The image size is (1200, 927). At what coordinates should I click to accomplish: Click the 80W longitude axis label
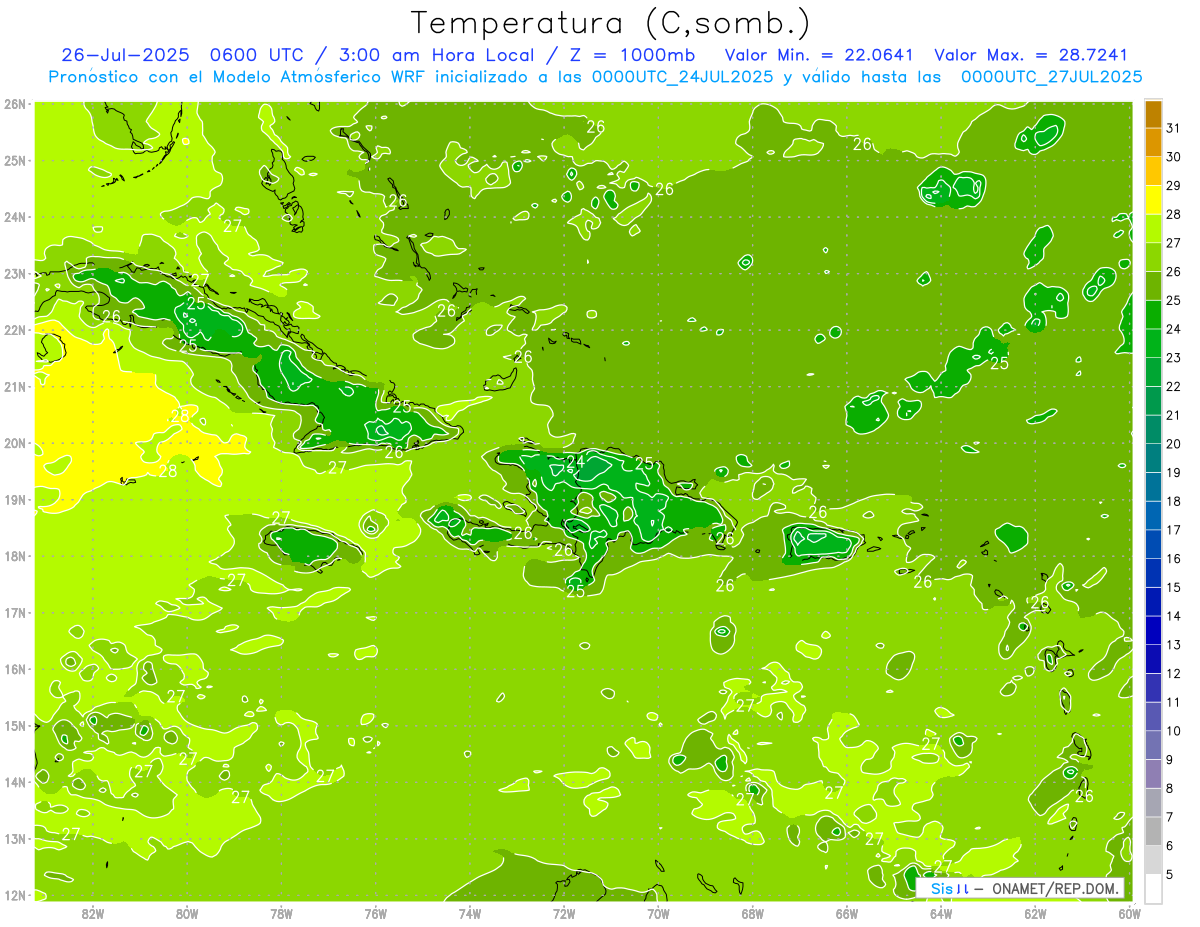pyautogui.click(x=186, y=913)
